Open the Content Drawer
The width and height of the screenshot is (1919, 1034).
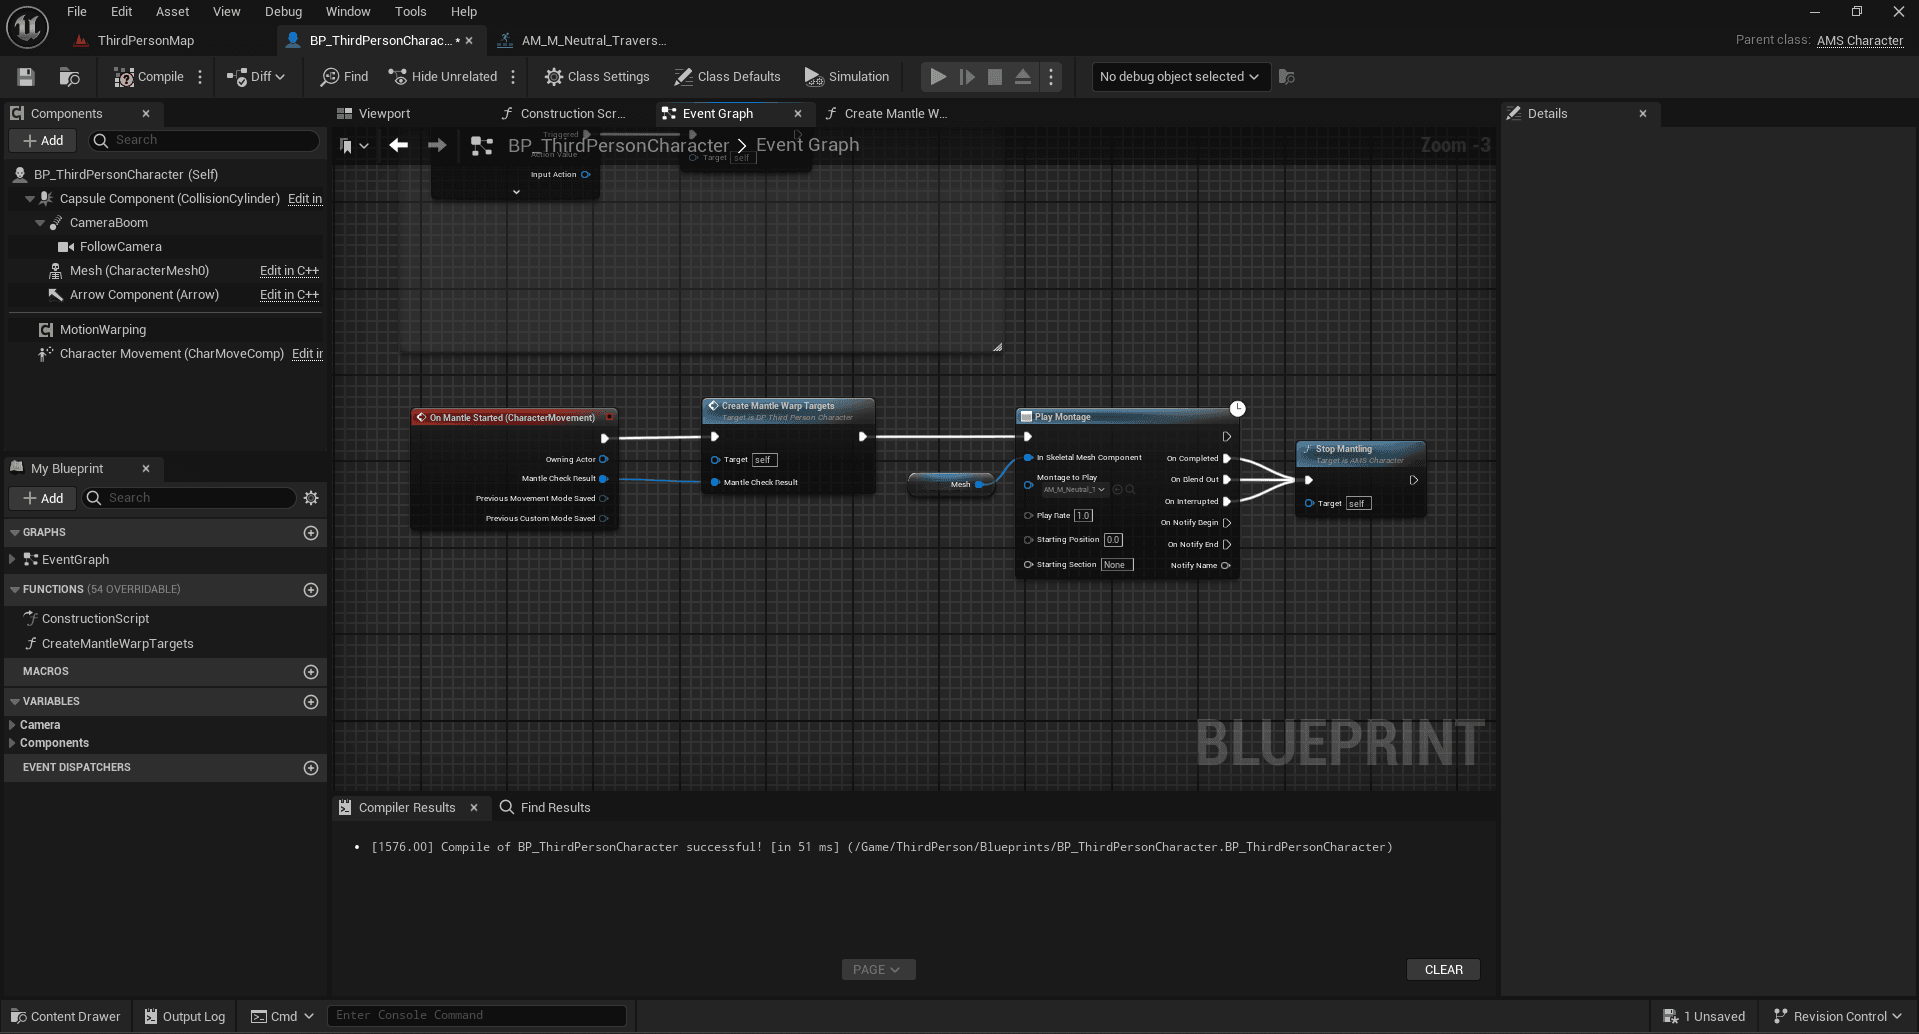pyautogui.click(x=66, y=1017)
